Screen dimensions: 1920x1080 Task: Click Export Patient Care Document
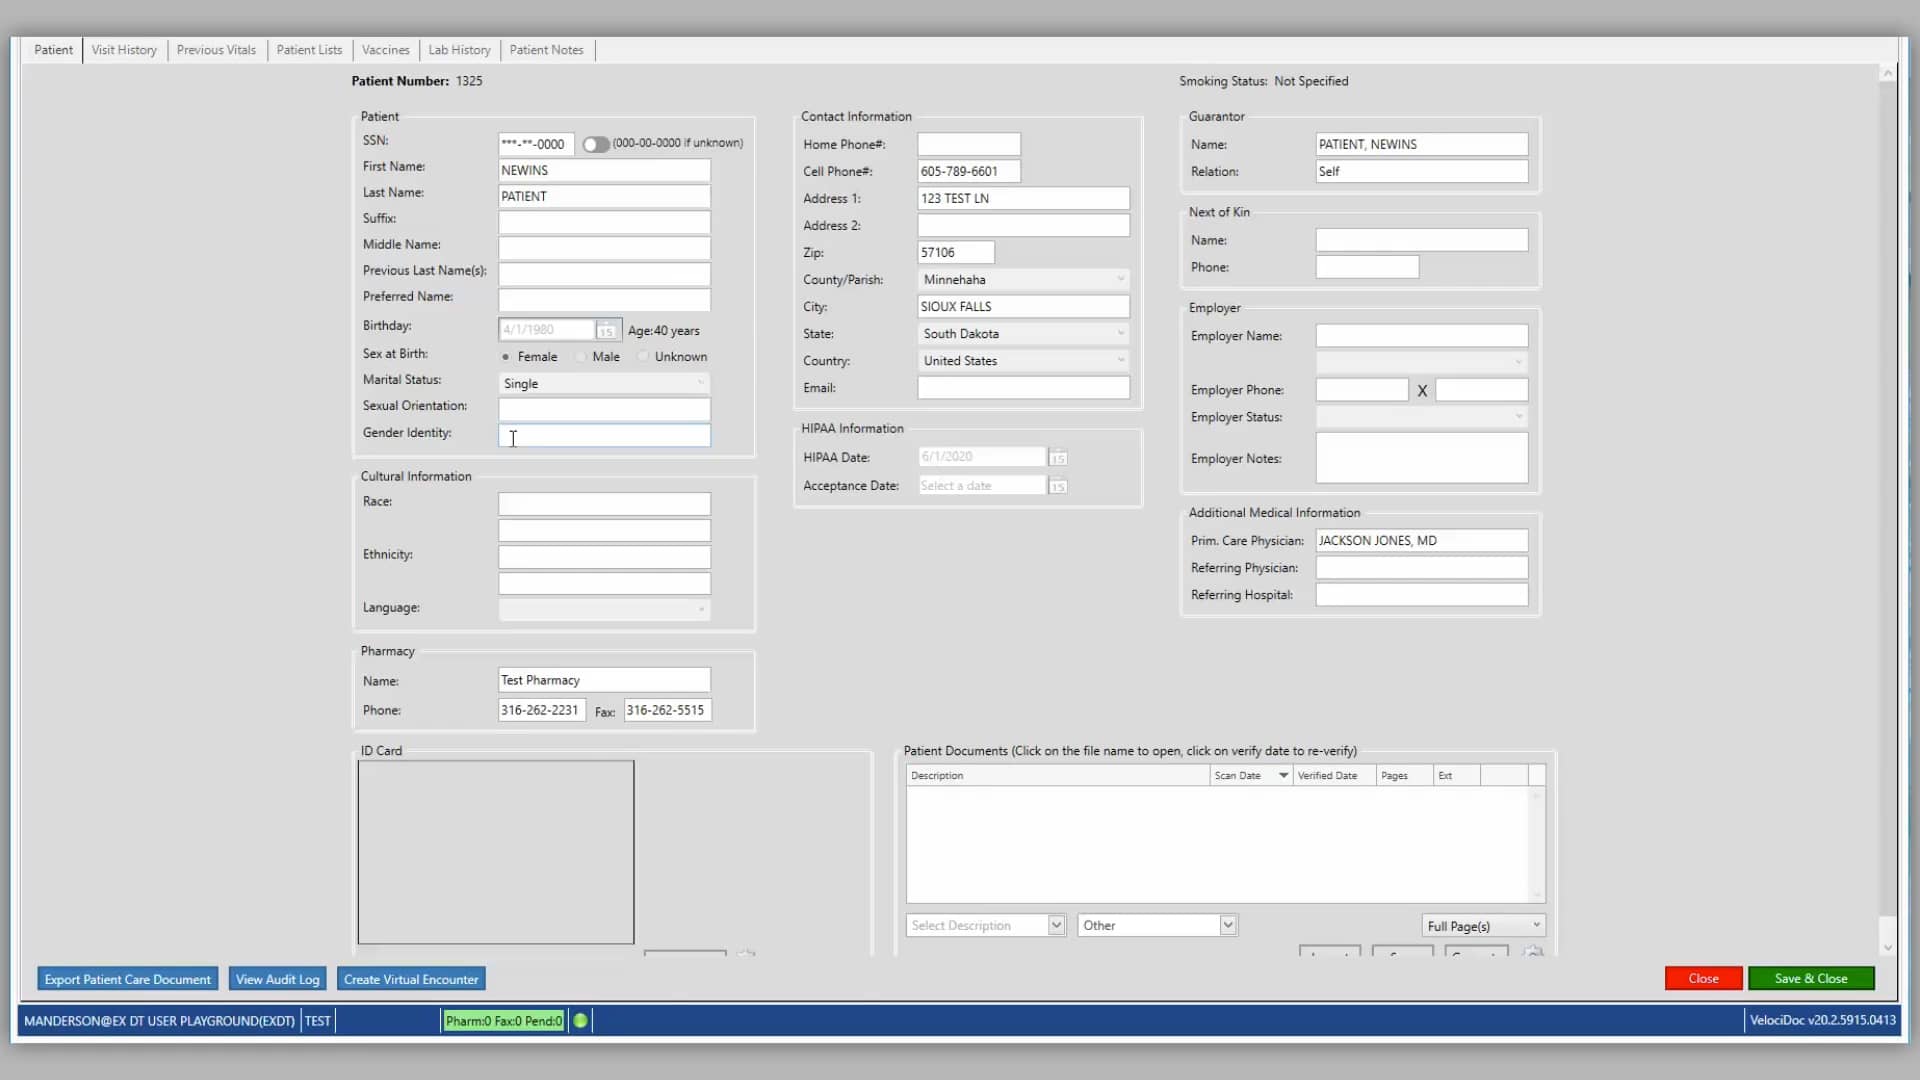pyautogui.click(x=127, y=979)
